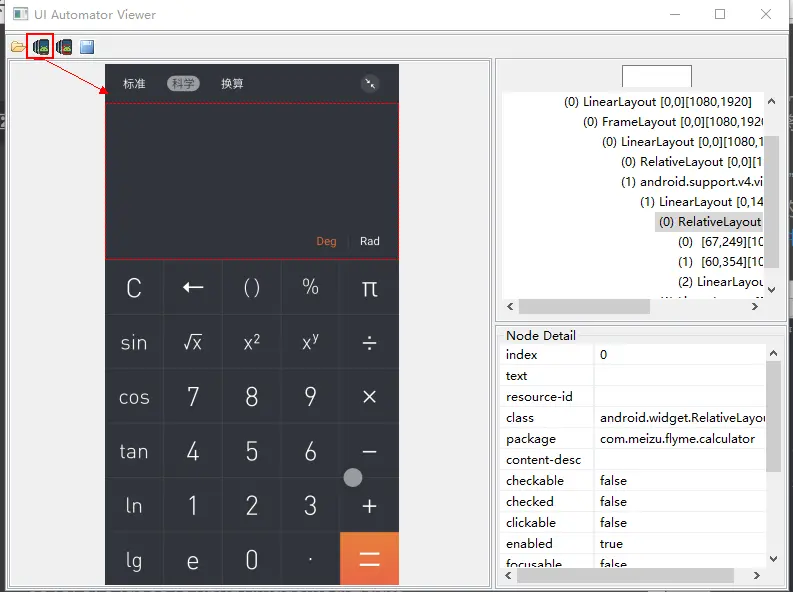
Task: Open a saved screenshot with the folder icon
Action: click(x=18, y=47)
